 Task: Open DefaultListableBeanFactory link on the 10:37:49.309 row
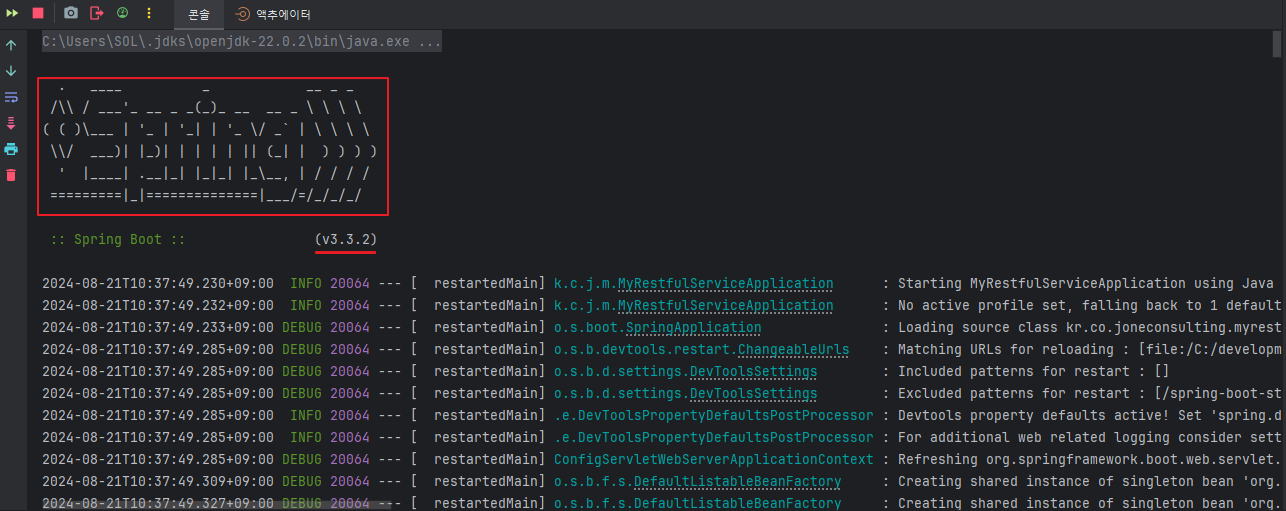[737, 482]
